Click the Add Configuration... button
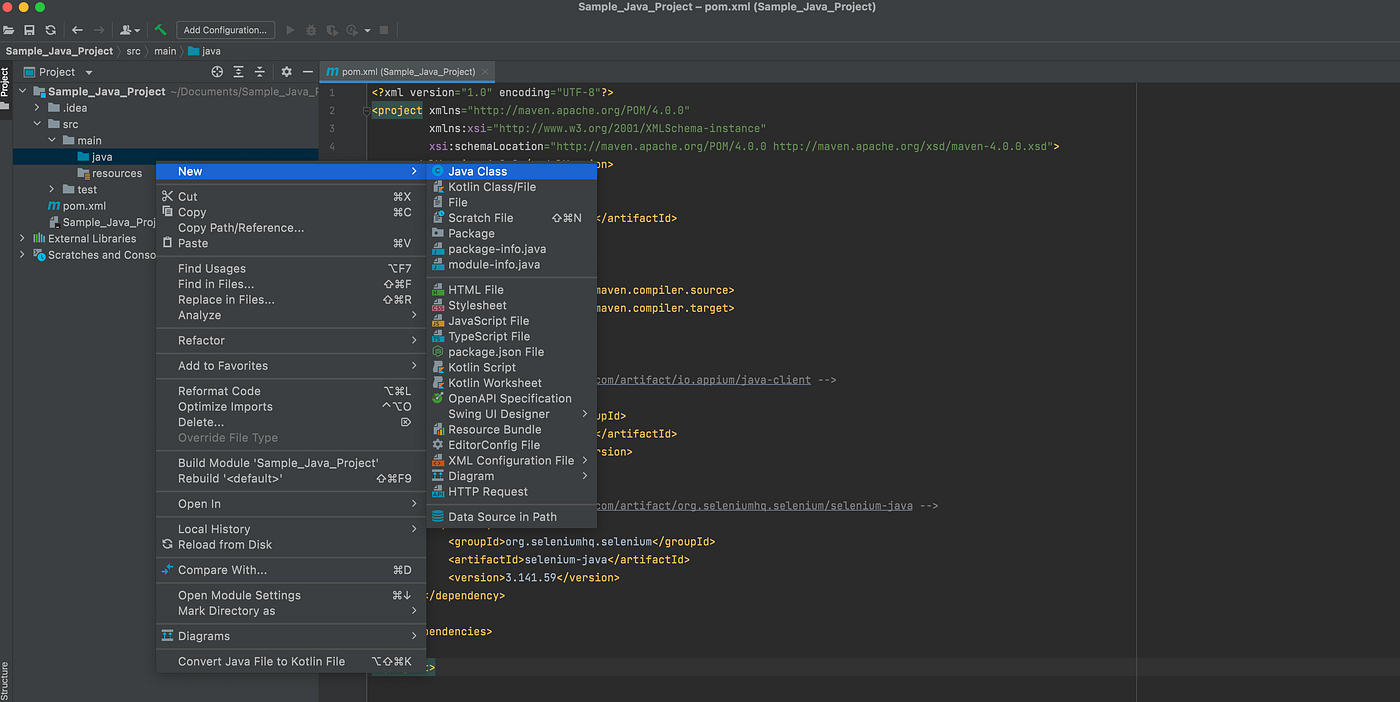This screenshot has height=702, width=1400. [226, 30]
